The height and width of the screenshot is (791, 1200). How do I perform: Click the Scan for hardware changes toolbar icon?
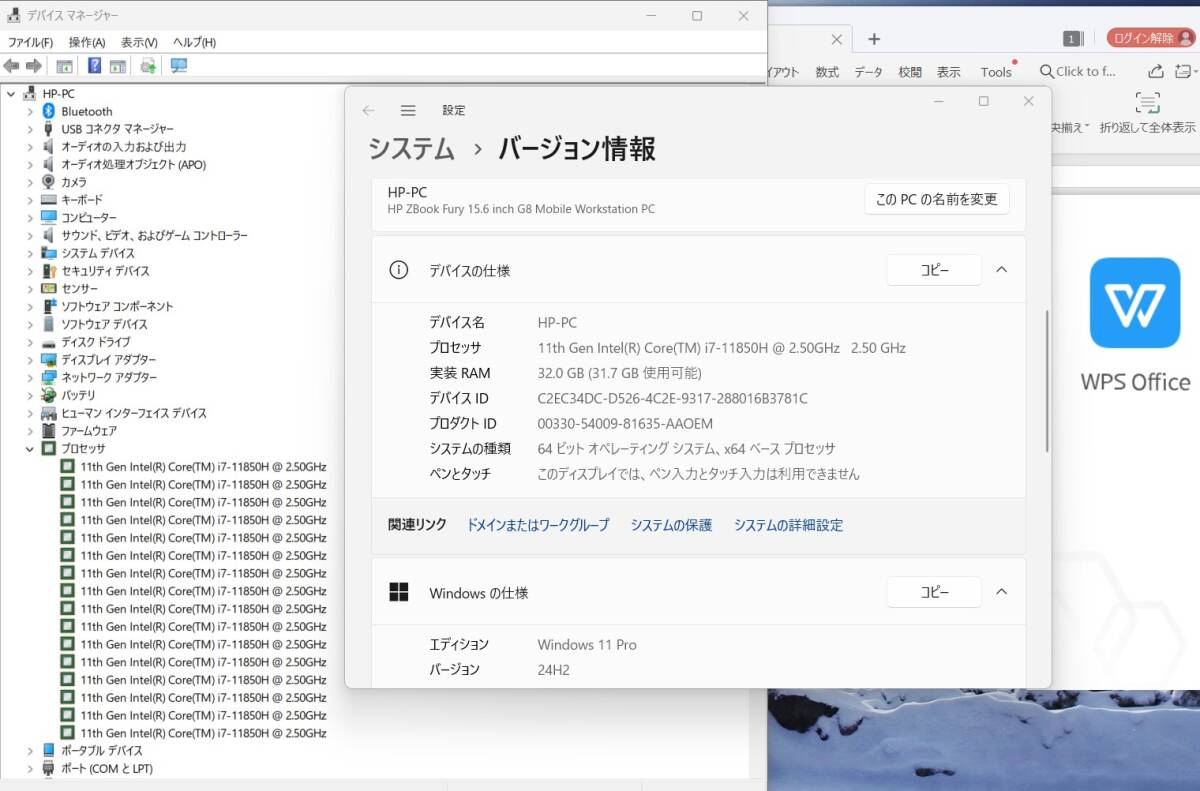point(147,66)
